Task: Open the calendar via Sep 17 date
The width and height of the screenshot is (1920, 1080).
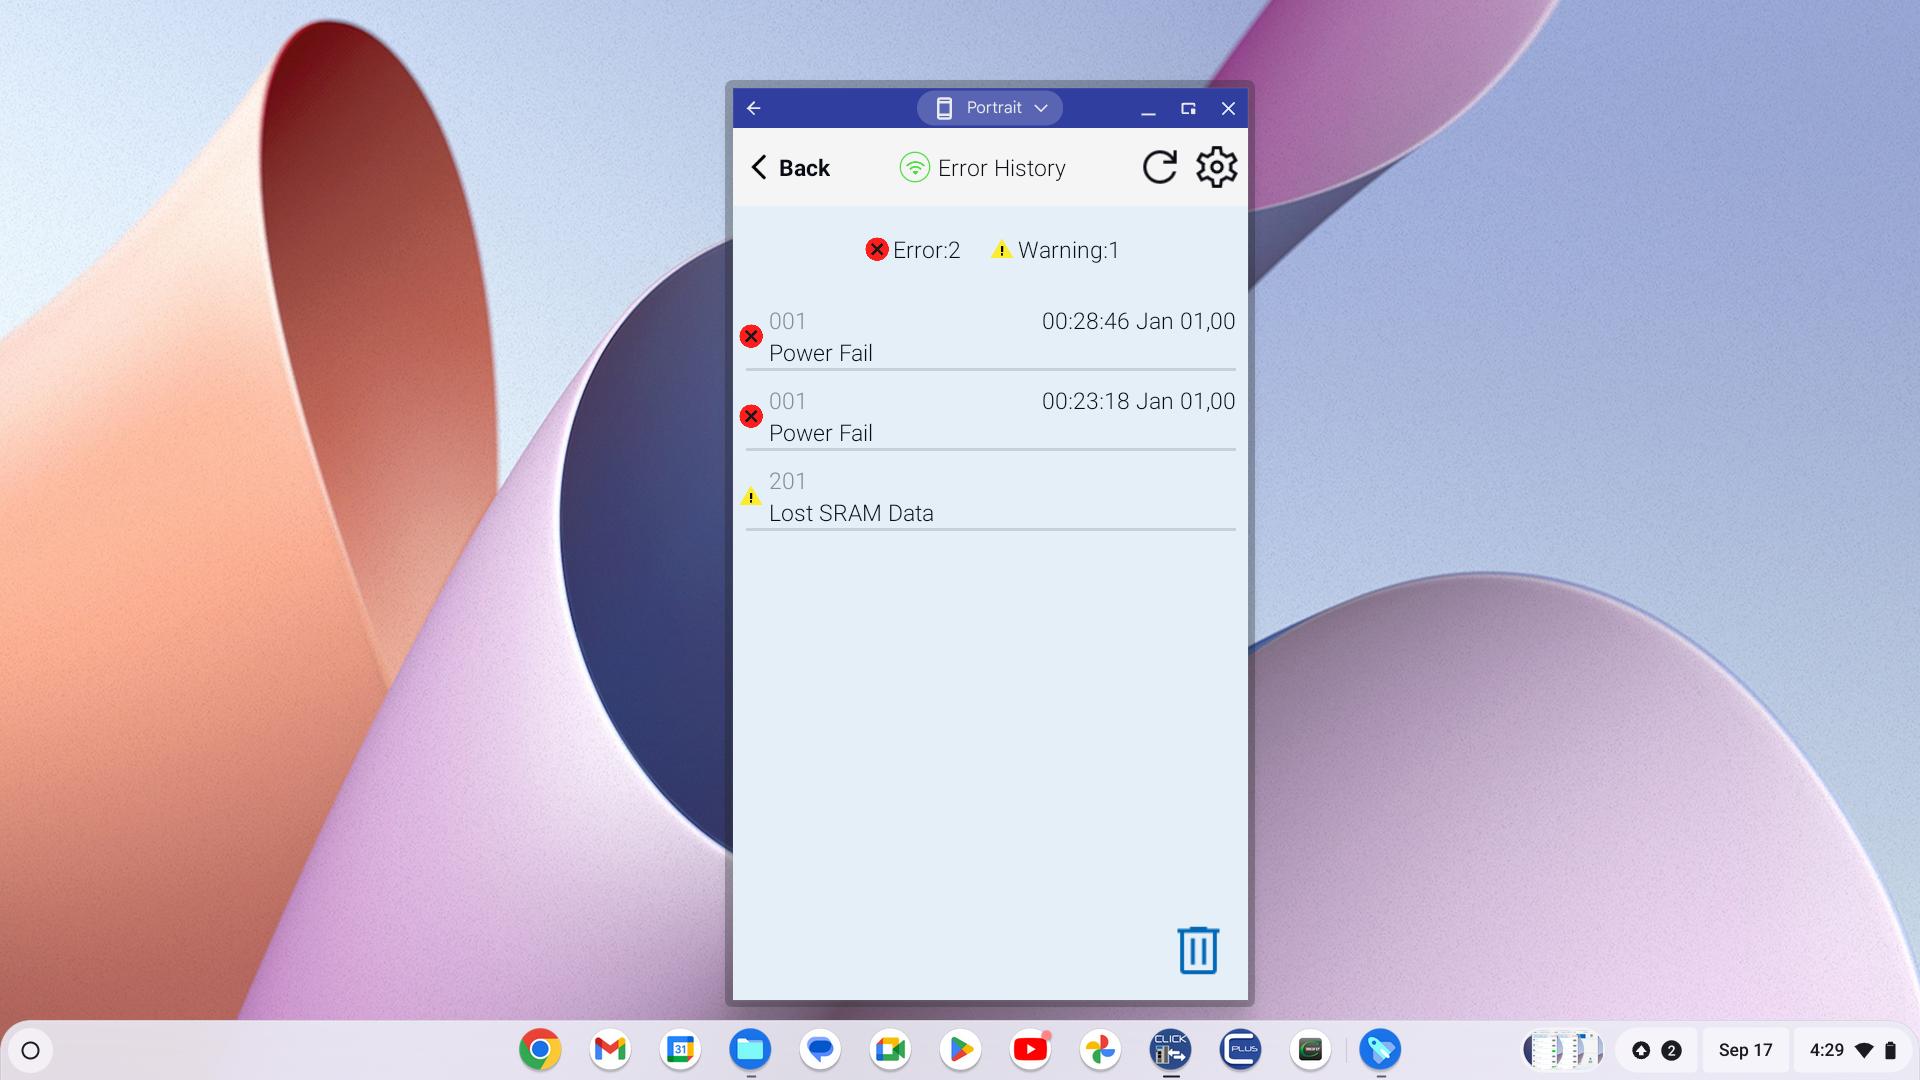Action: [x=1745, y=1050]
